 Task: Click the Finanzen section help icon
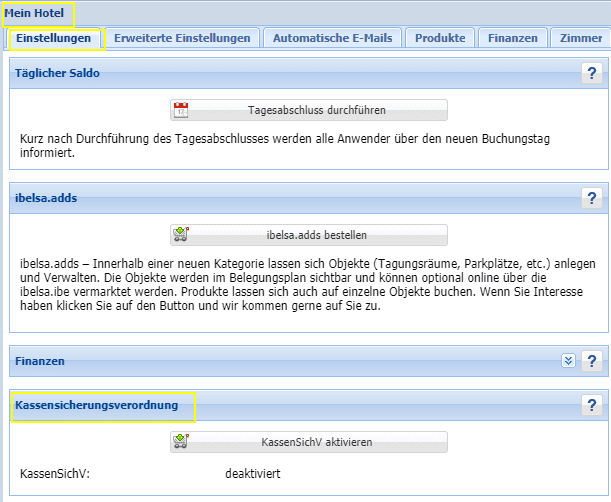(591, 361)
